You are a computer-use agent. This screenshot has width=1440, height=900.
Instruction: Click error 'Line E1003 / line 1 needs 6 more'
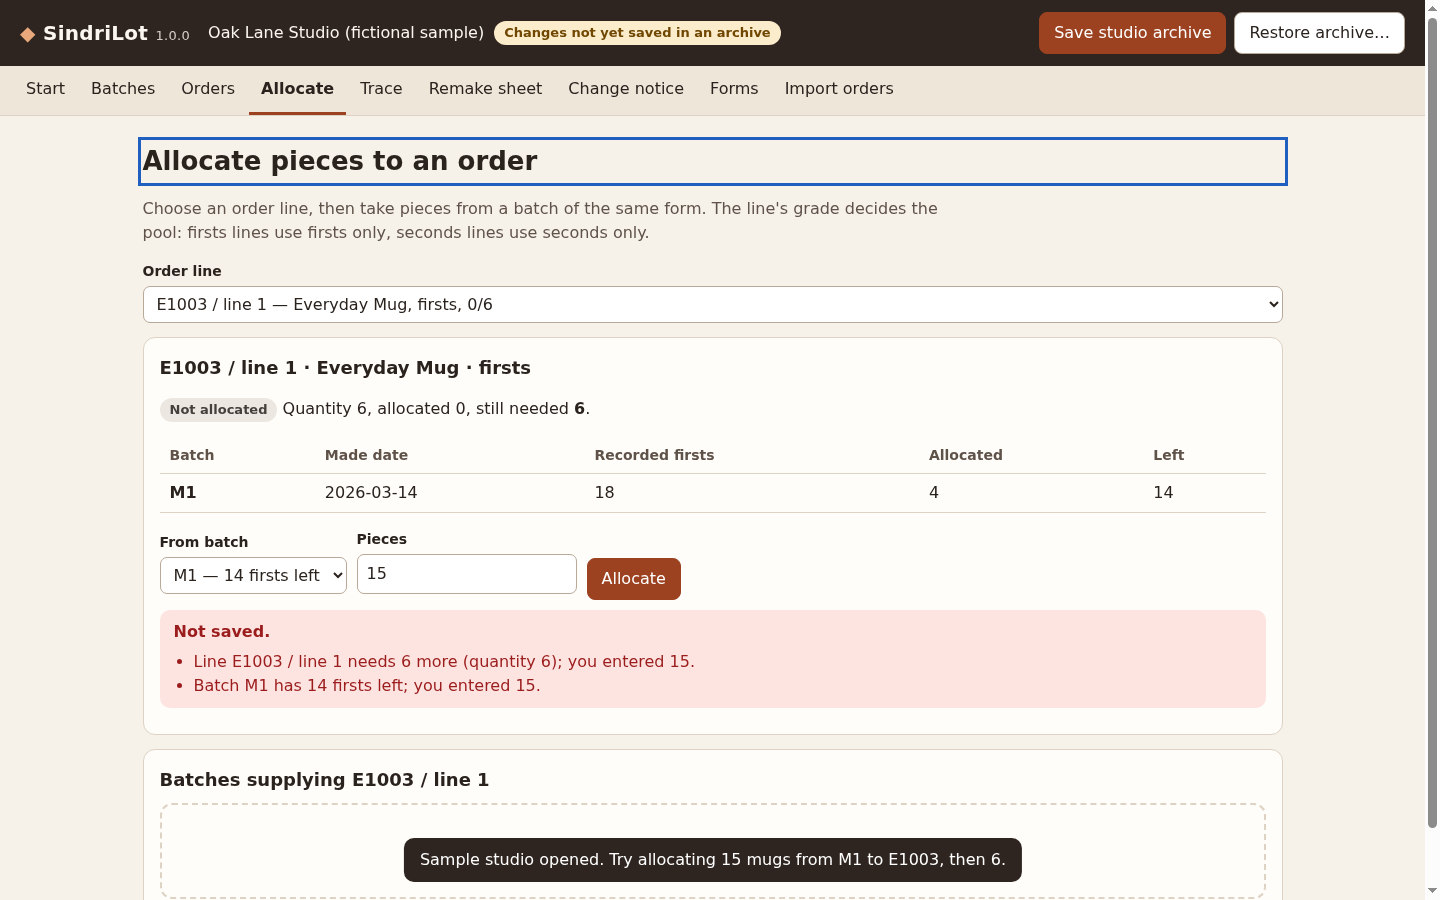[444, 662]
